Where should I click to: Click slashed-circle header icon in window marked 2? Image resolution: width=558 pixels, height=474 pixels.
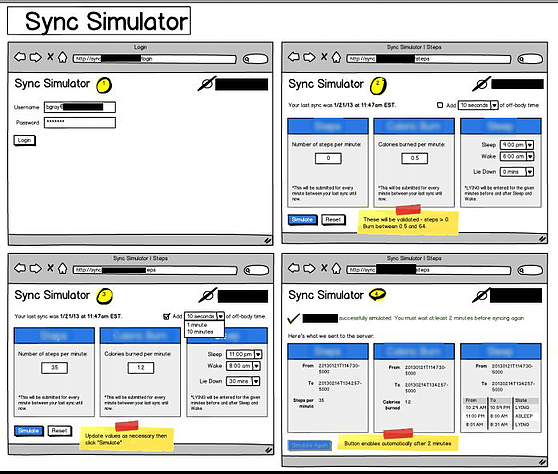[481, 84]
